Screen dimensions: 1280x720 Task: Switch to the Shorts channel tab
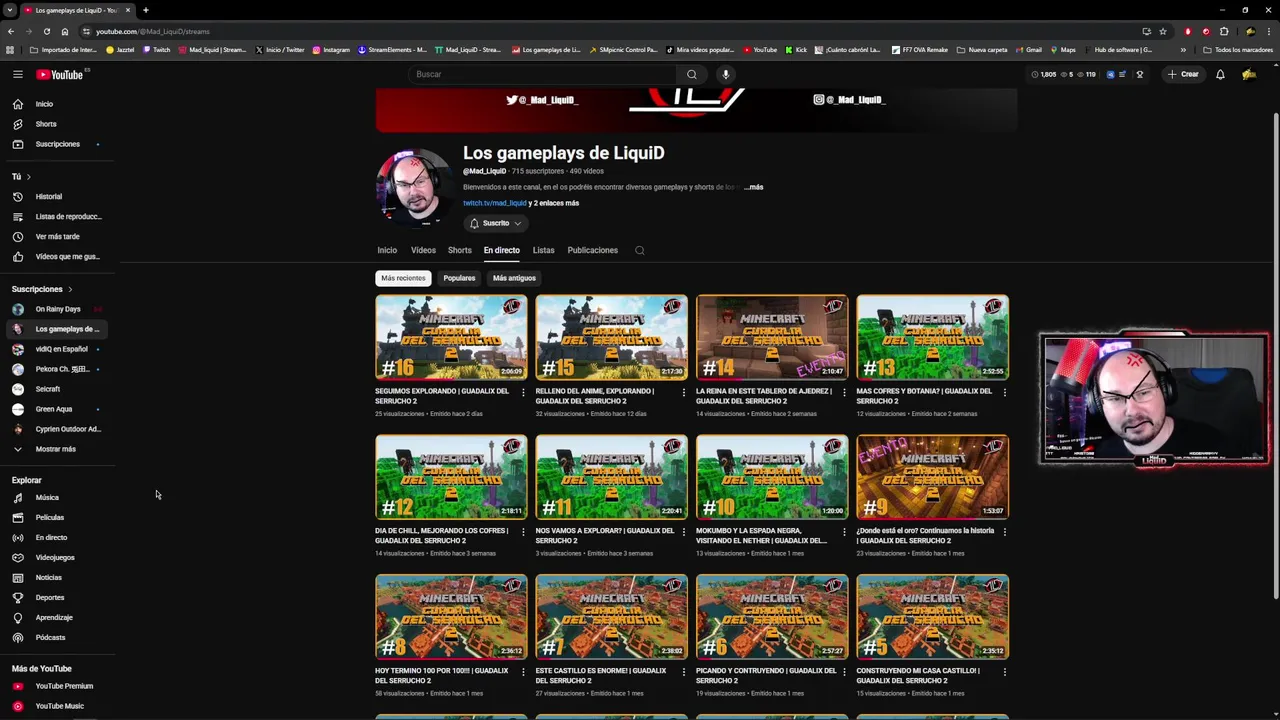point(459,250)
